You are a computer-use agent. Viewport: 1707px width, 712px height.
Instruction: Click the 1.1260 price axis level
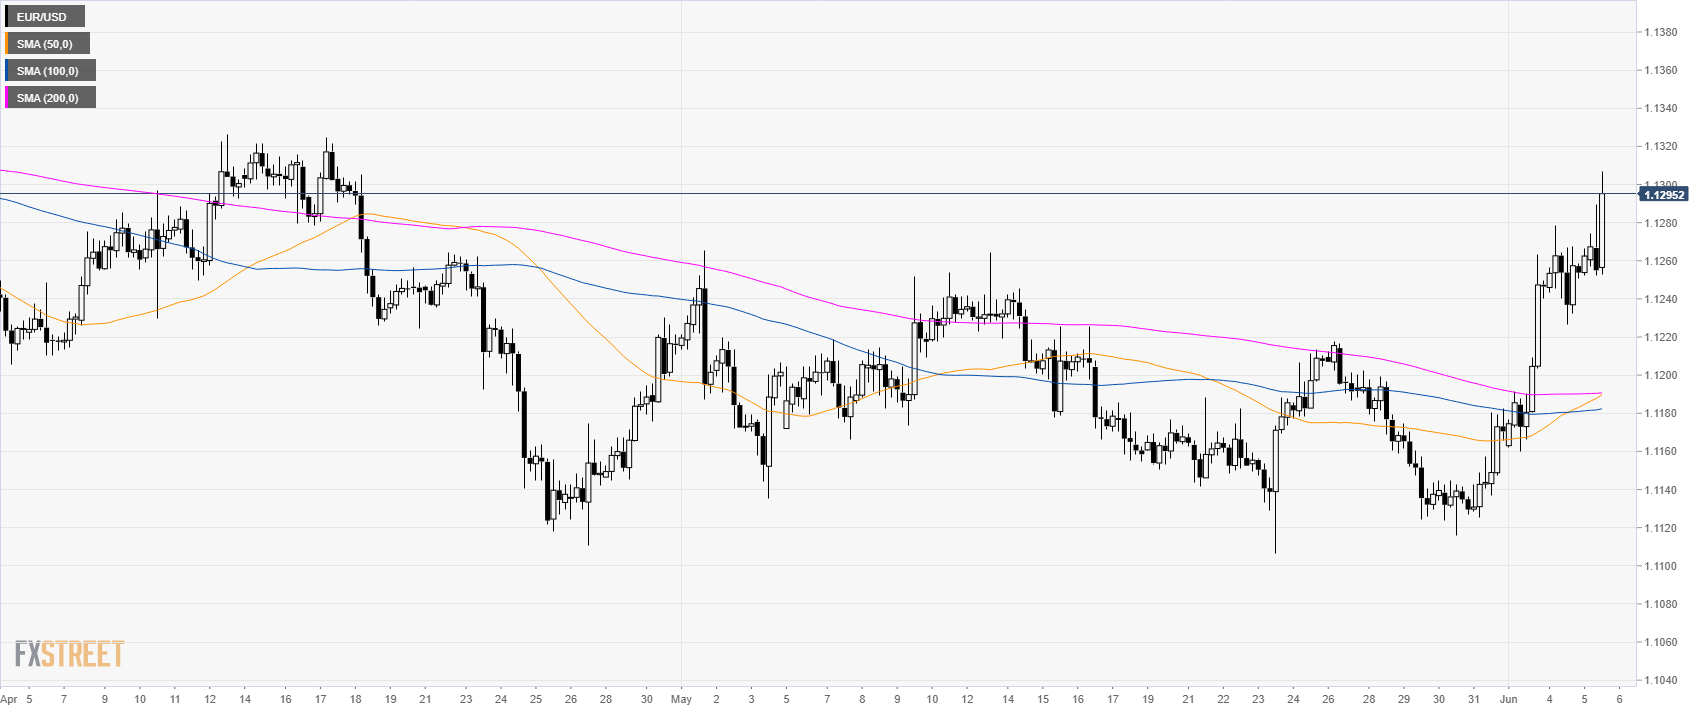1661,262
